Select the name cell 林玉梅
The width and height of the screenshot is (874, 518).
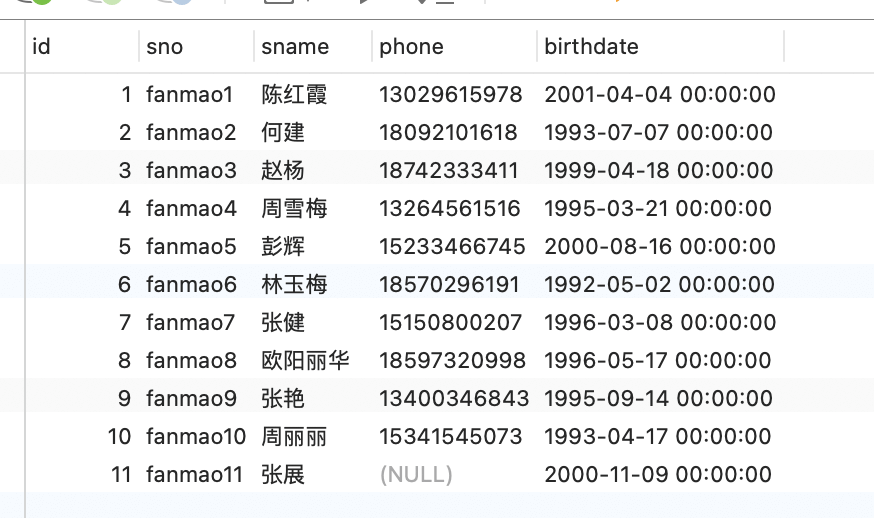(x=294, y=284)
